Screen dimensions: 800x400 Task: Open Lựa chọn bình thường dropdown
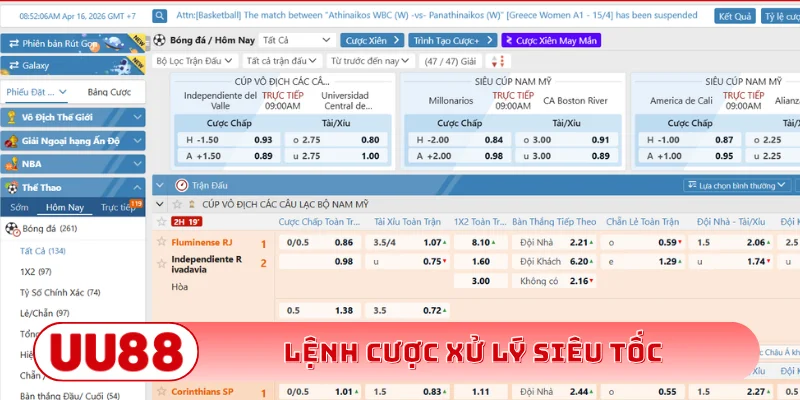(x=737, y=186)
